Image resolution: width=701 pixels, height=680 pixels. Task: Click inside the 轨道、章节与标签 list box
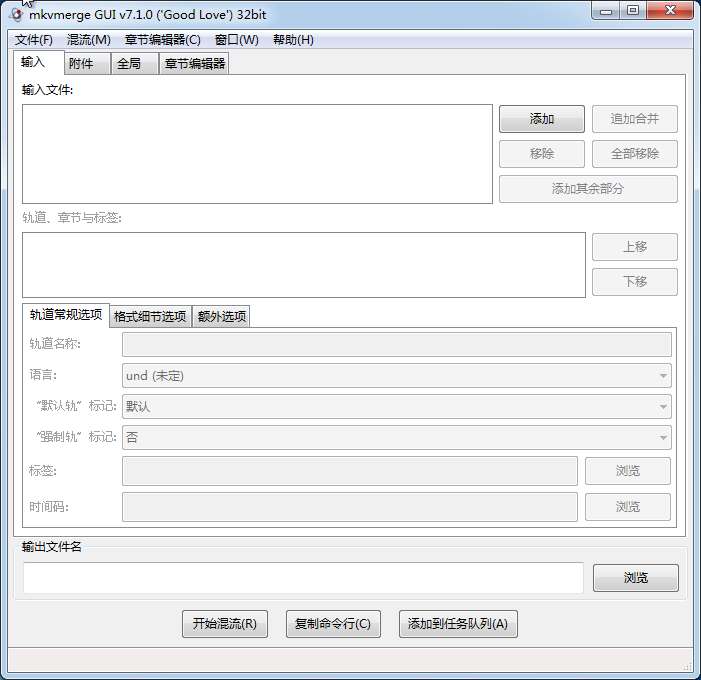[x=304, y=265]
